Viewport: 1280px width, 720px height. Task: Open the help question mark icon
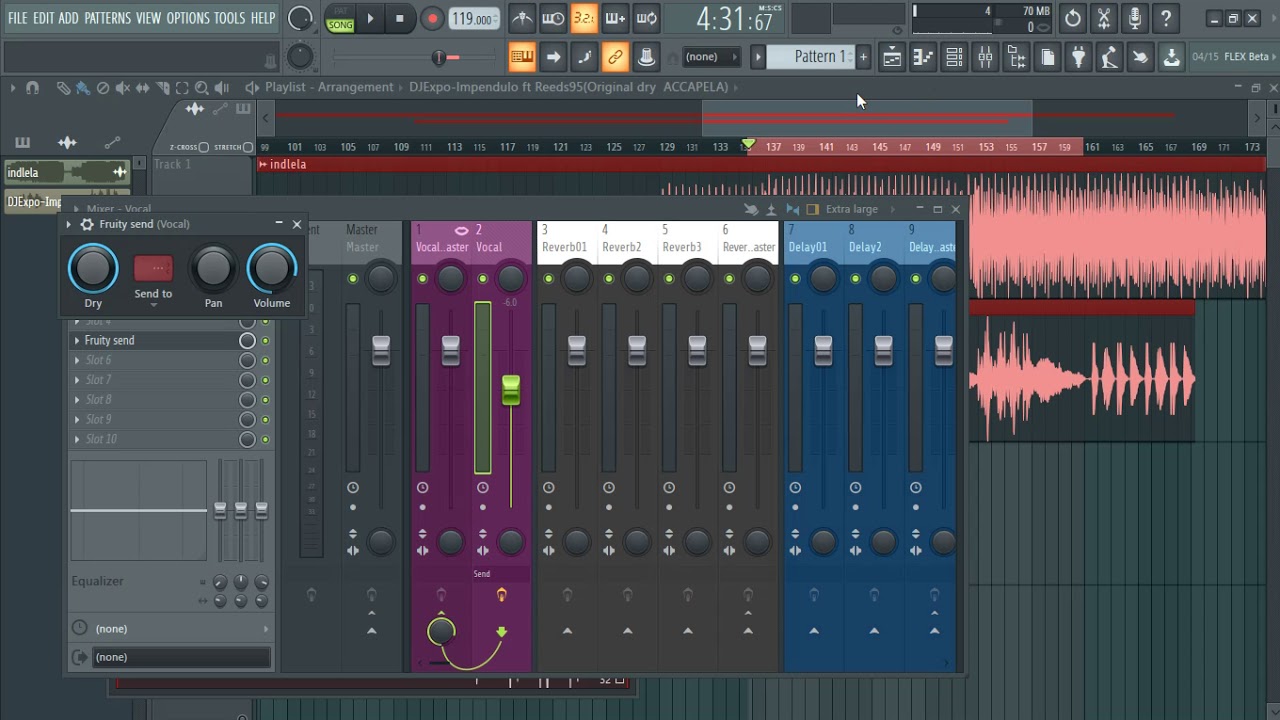pyautogui.click(x=1166, y=18)
